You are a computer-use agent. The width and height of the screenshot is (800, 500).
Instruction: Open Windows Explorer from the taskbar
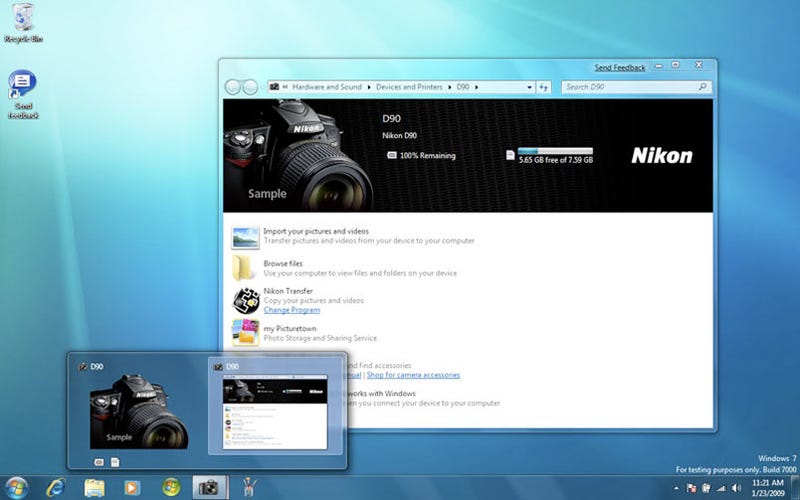[94, 488]
